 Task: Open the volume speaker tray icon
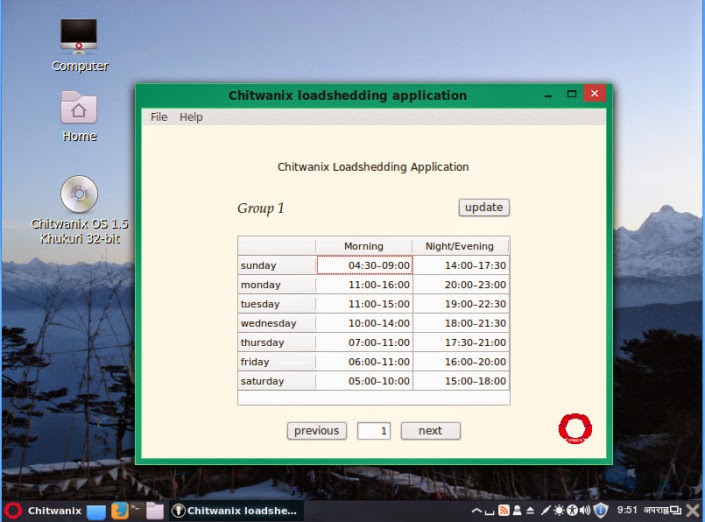point(585,510)
